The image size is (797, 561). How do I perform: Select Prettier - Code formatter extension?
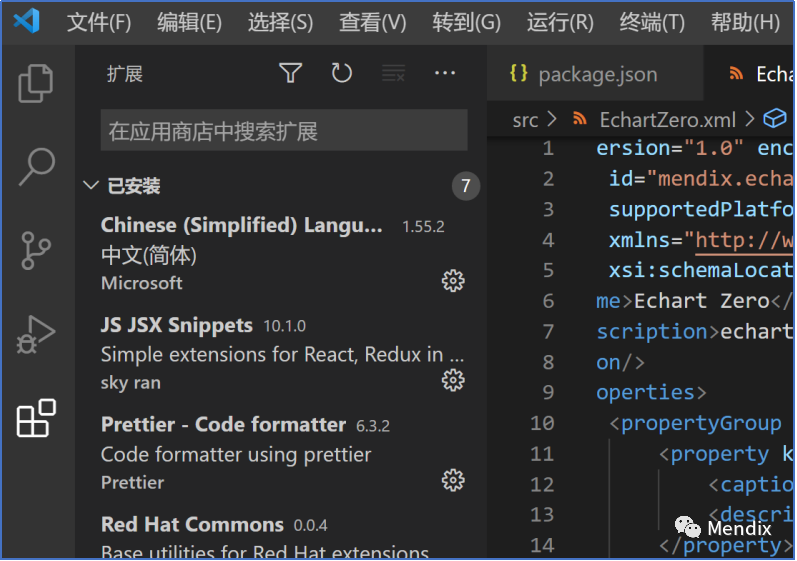282,453
